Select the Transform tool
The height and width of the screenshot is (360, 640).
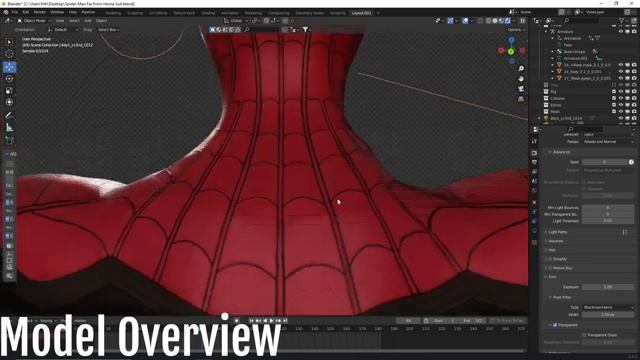coord(9,102)
